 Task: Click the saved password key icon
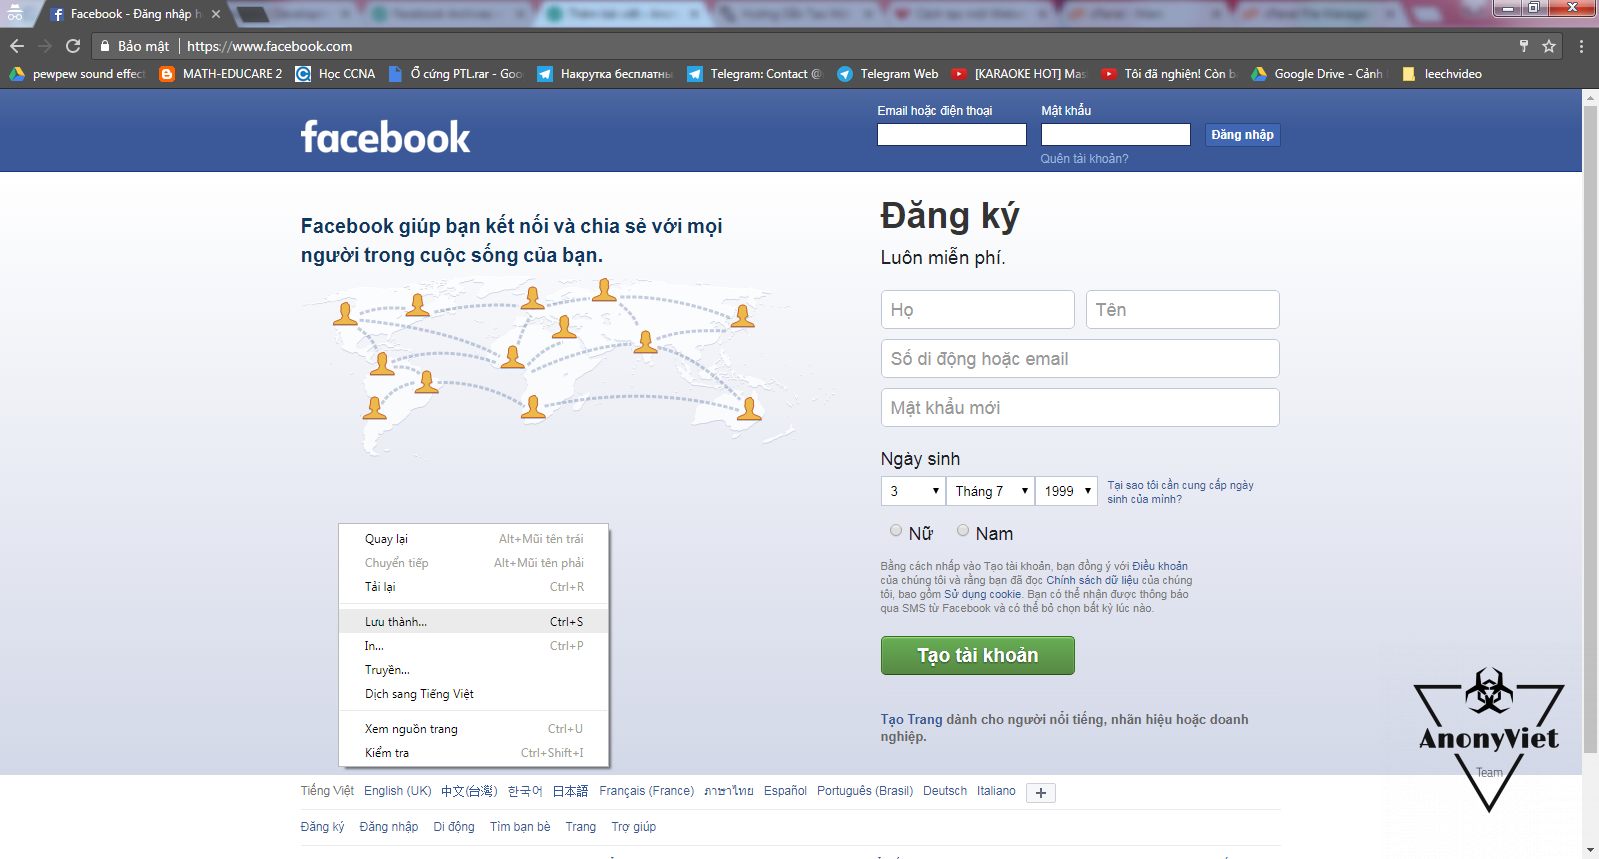click(1524, 46)
